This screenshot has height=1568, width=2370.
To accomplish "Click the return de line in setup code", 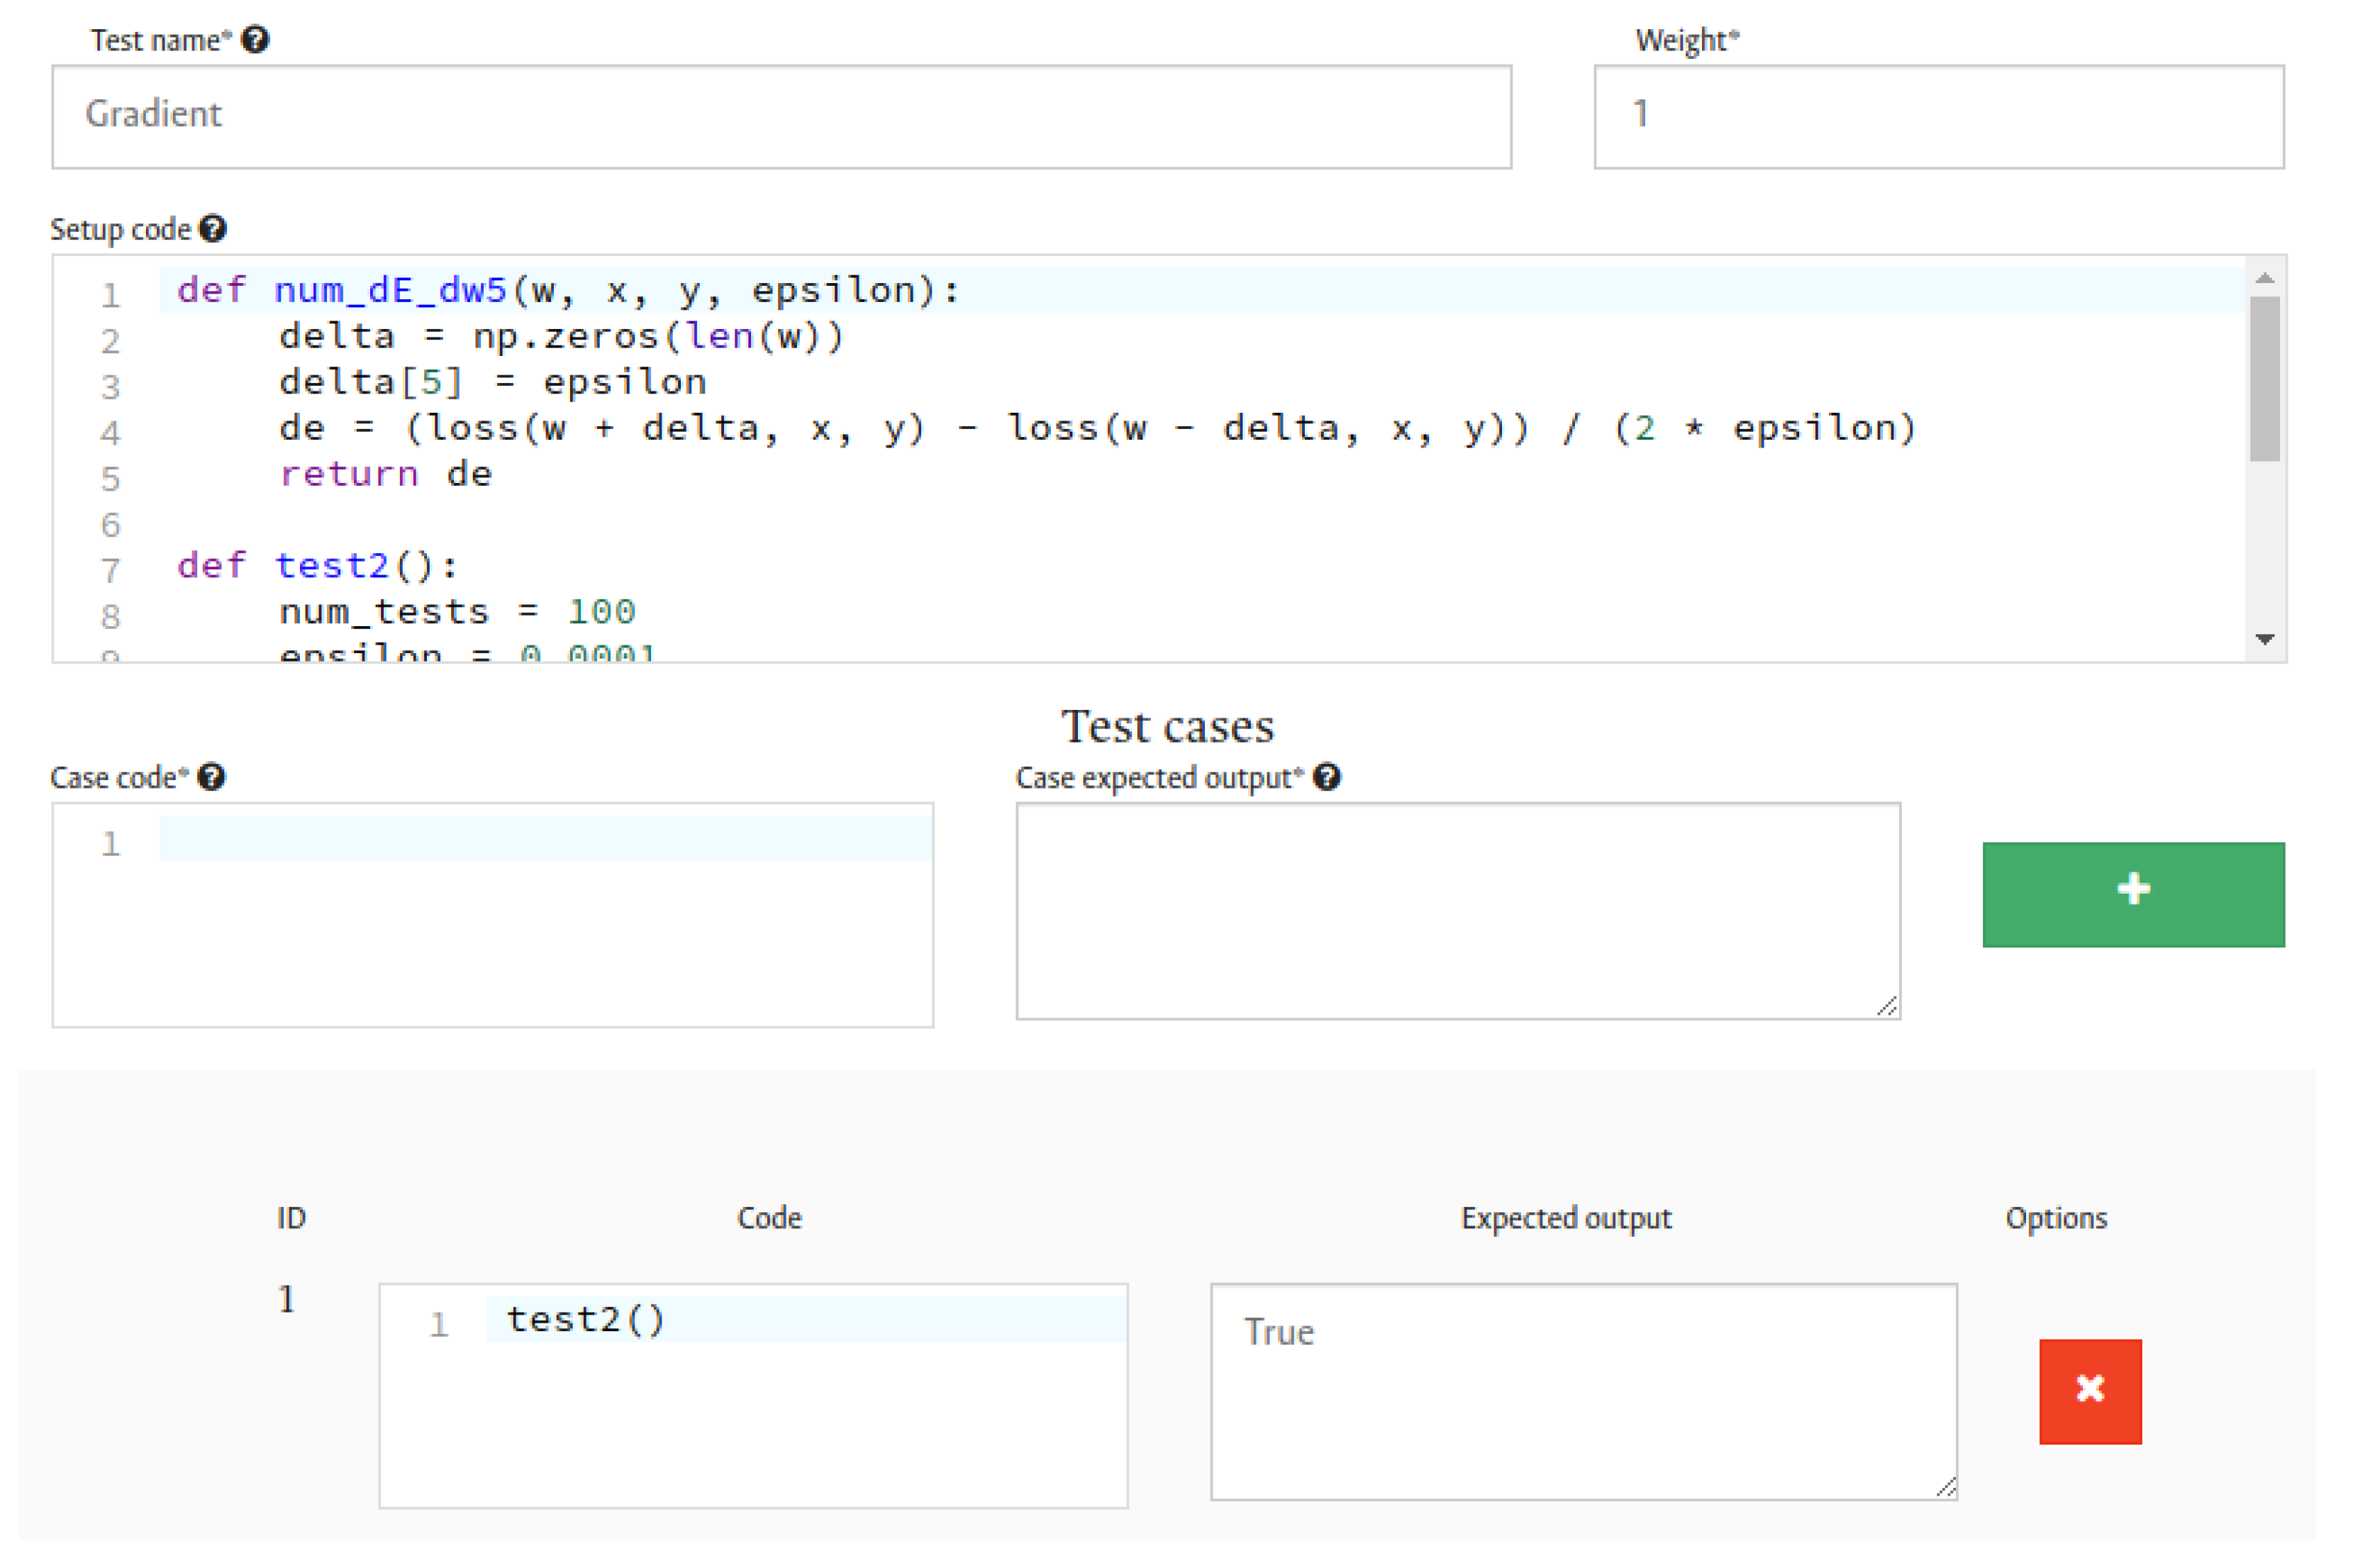I will point(385,474).
